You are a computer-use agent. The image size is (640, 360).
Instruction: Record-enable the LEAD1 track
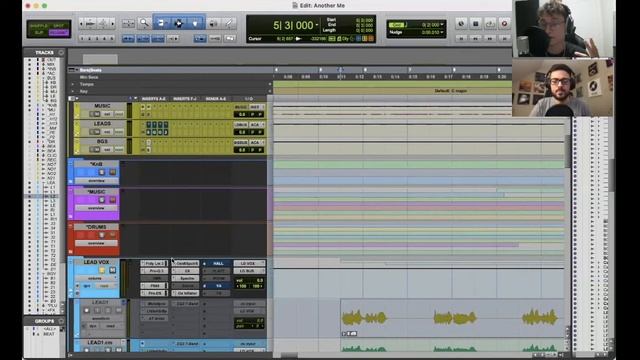[x=87, y=311]
